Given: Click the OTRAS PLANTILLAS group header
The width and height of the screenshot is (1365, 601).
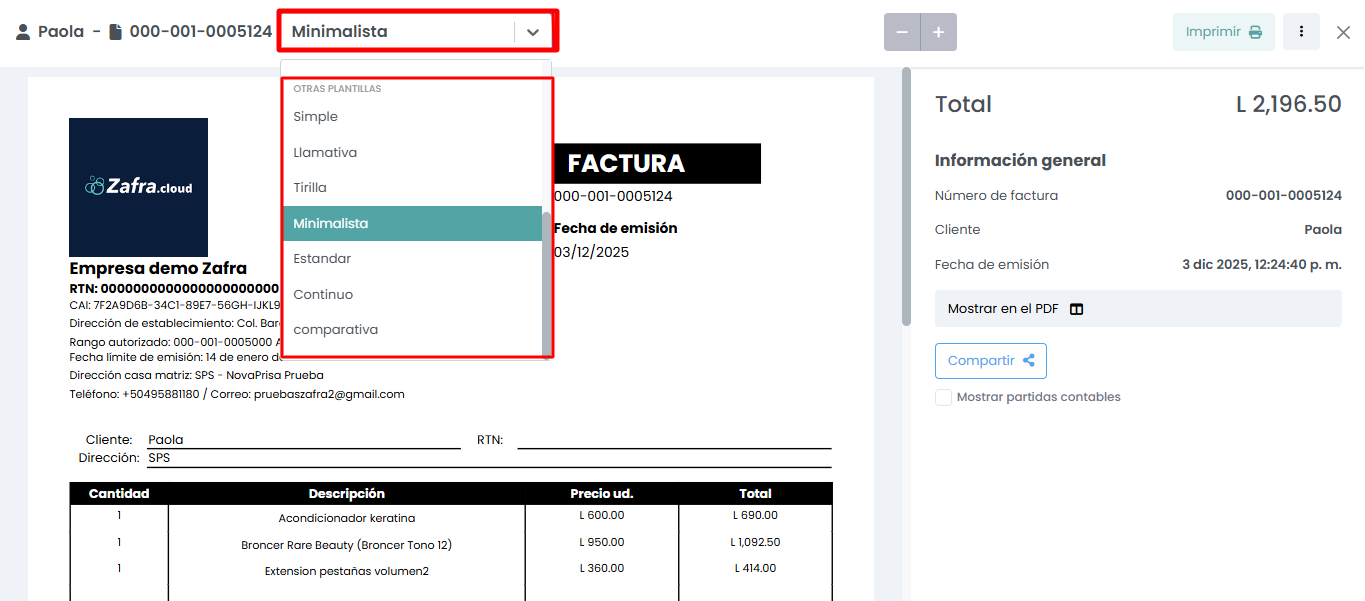Looking at the screenshot, I should pos(337,89).
